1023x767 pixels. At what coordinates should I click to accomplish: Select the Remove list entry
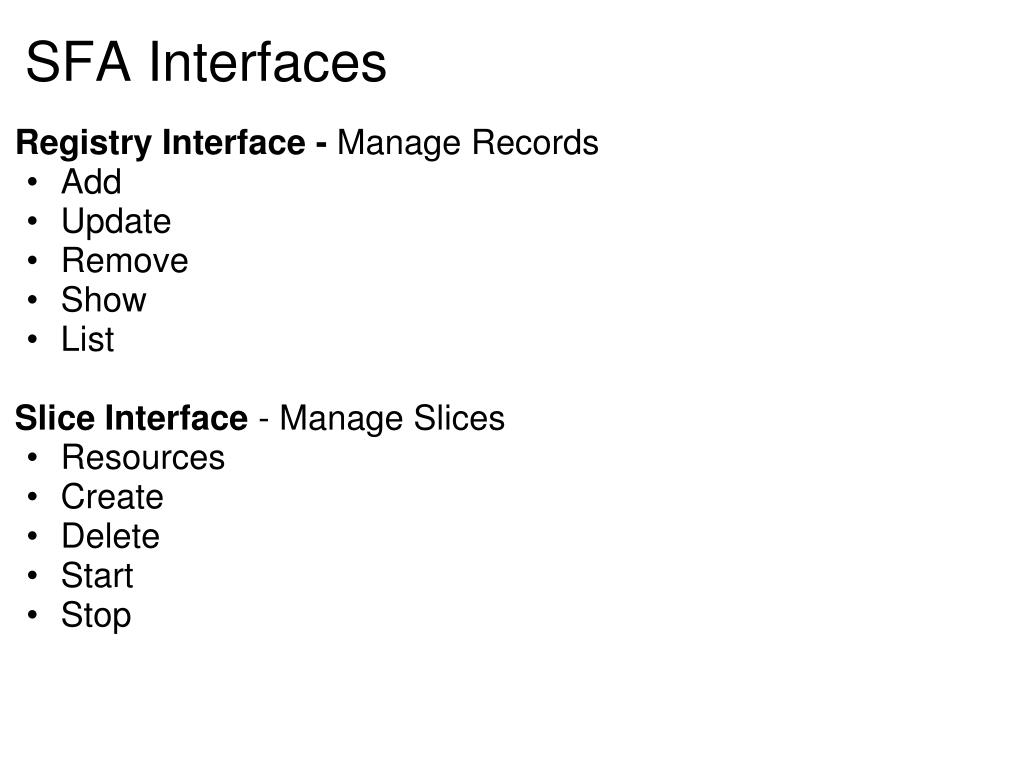[125, 261]
